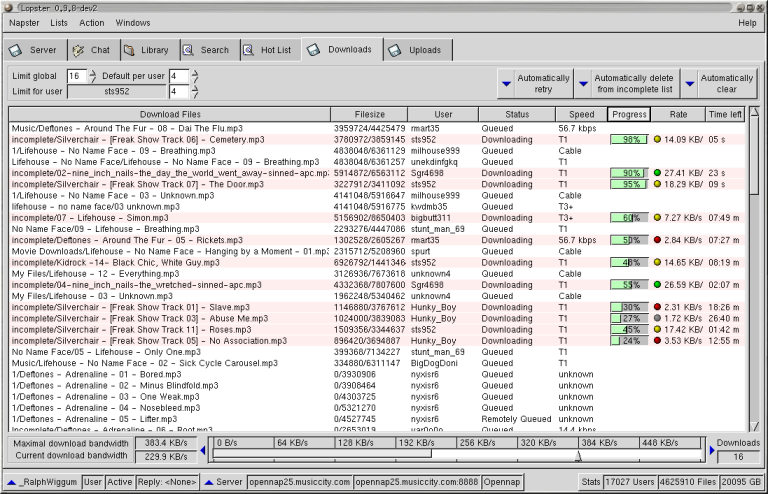The width and height of the screenshot is (768, 494).
Task: Sort by Download Files column header
Action: coord(170,114)
